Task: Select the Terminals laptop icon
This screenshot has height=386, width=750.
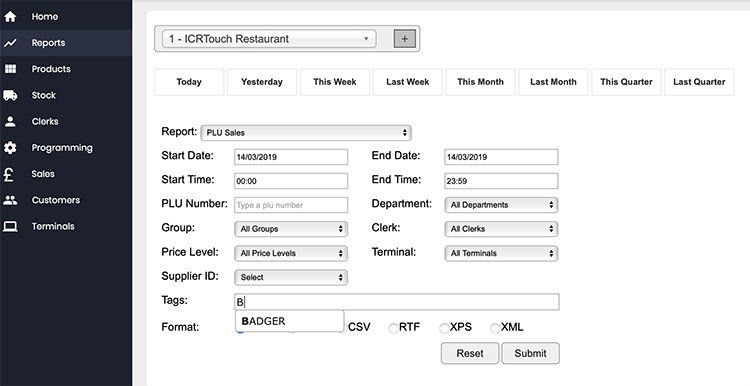Action: point(10,226)
